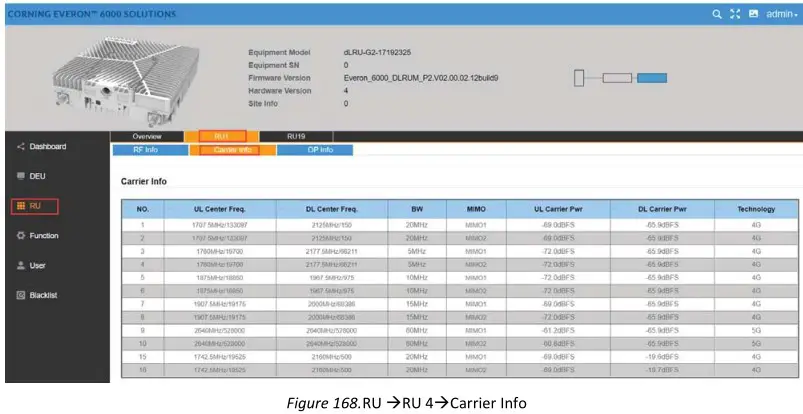This screenshot has height=414, width=803.
Task: Select the DEU sidebar icon
Action: pyautogui.click(x=20, y=176)
